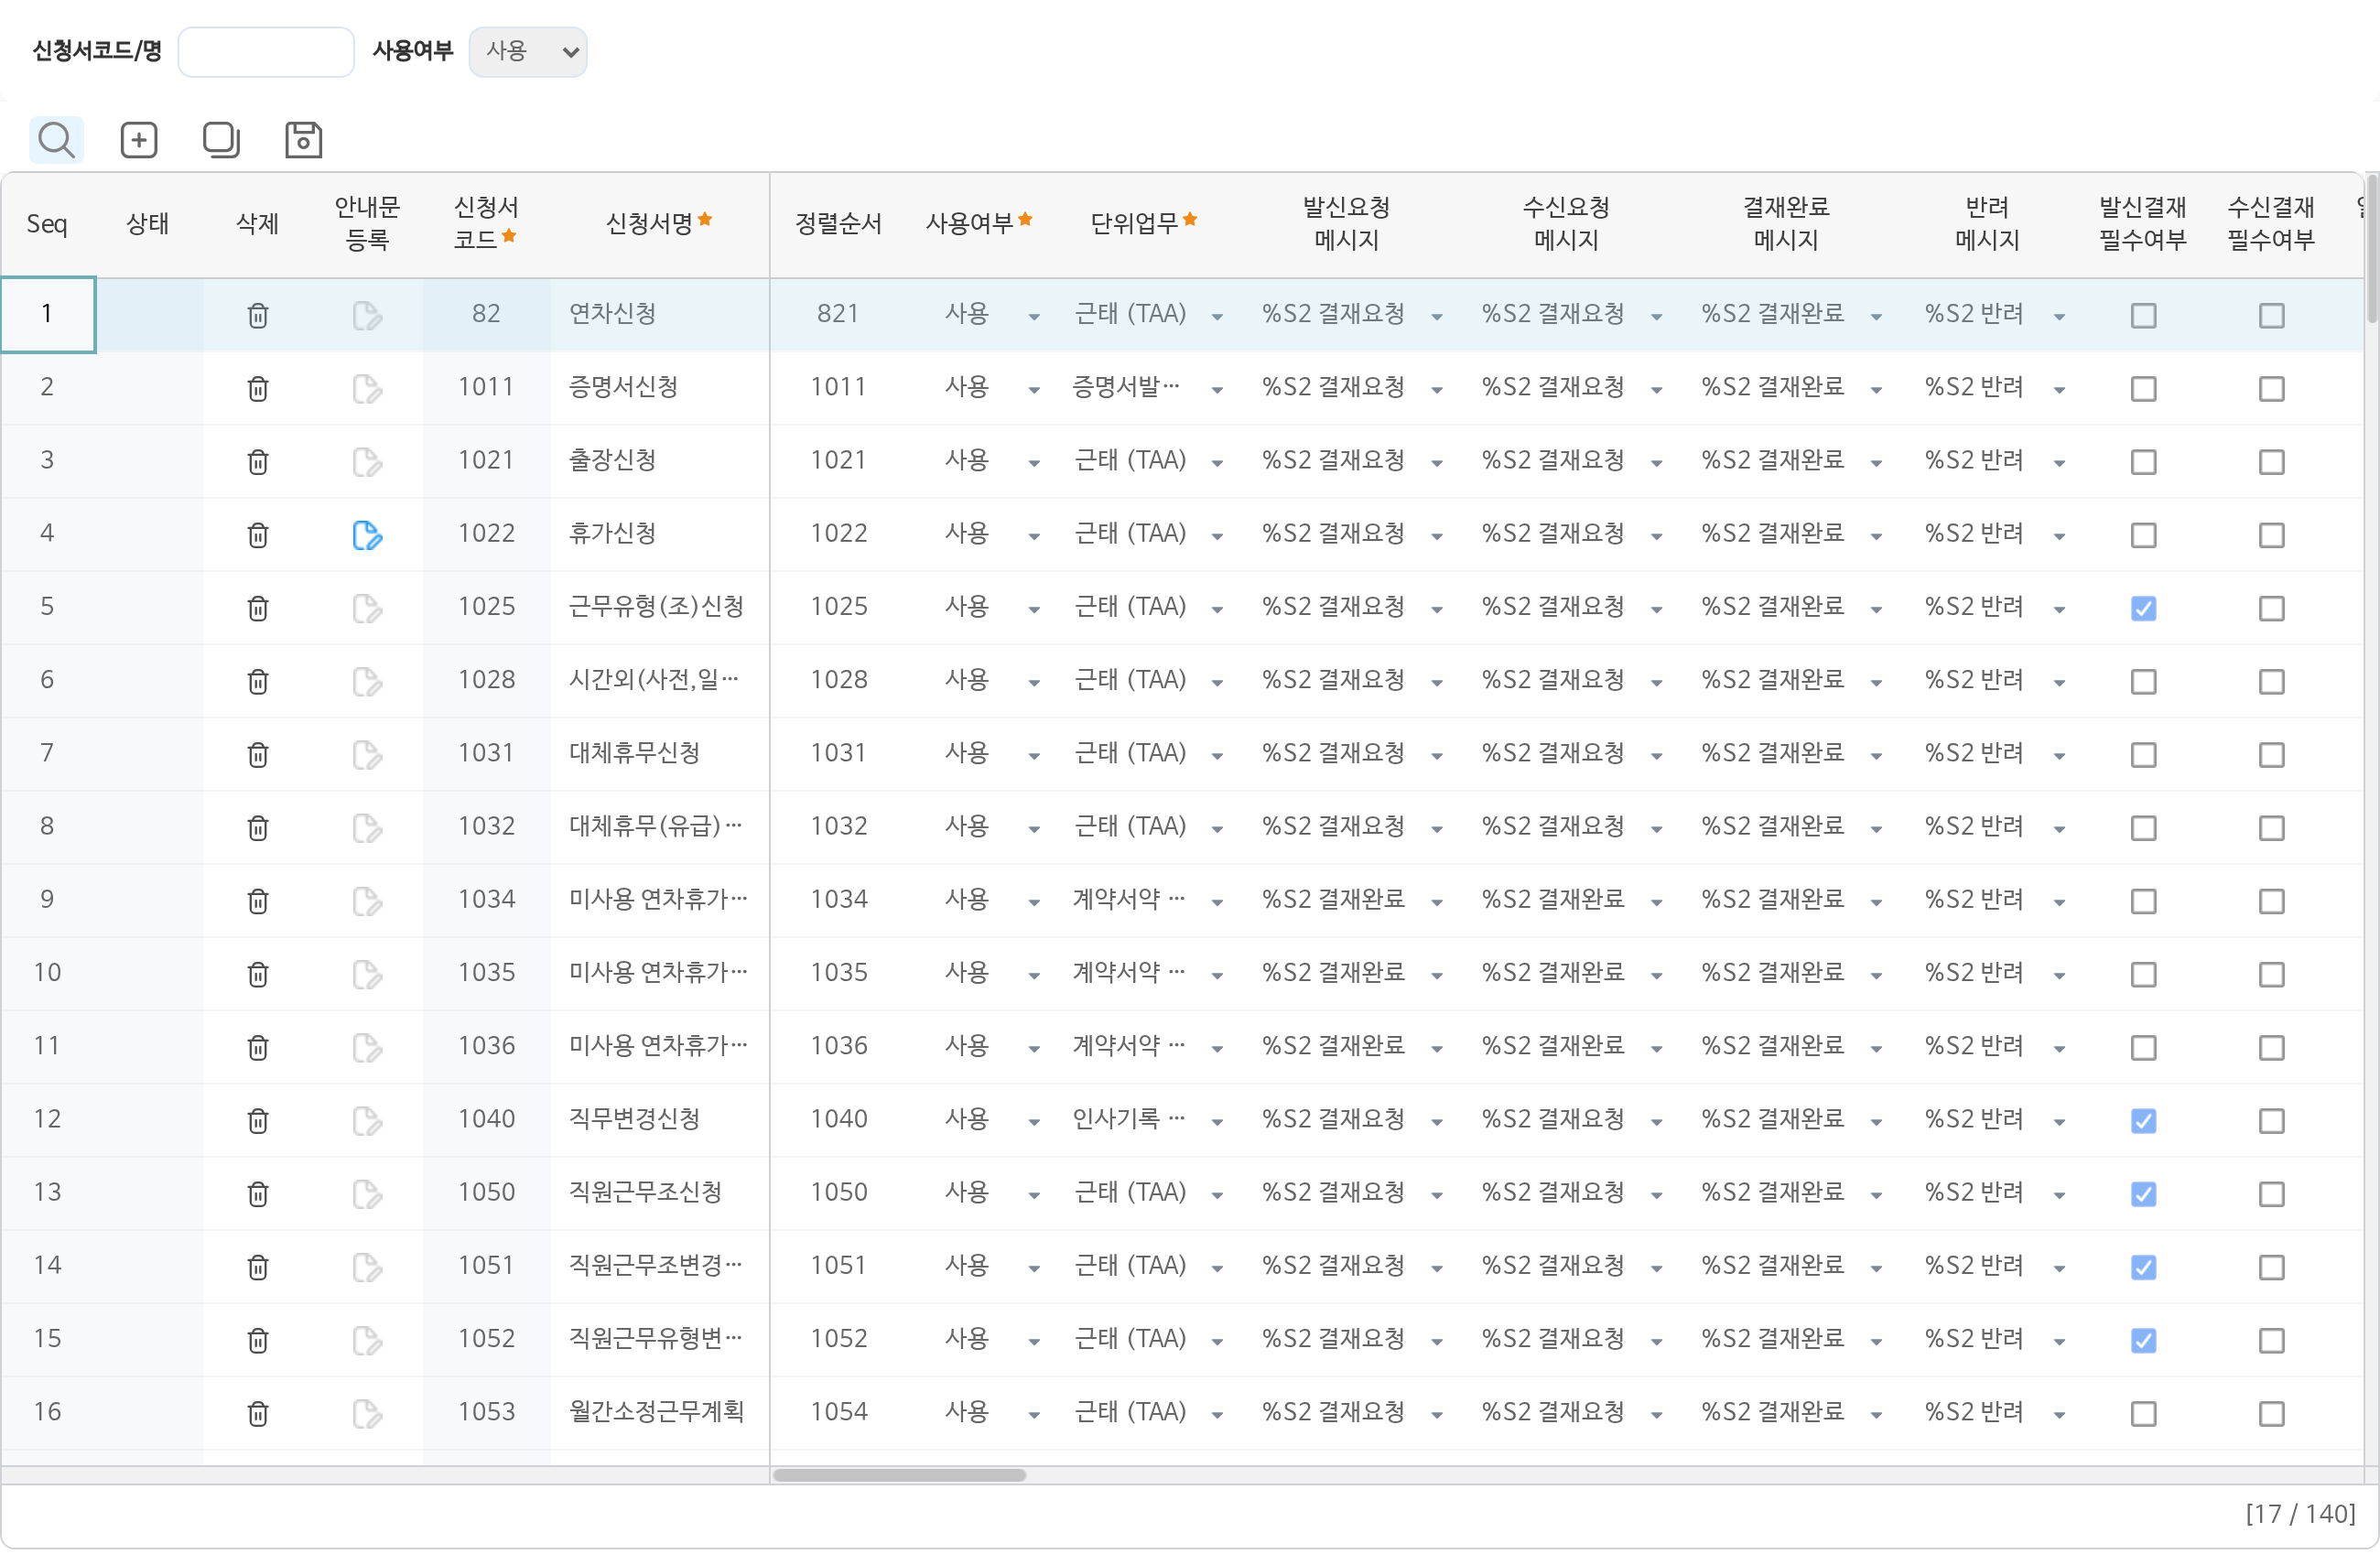Open 안내문 등록 icon for 대체휴무신청 row

367,755
